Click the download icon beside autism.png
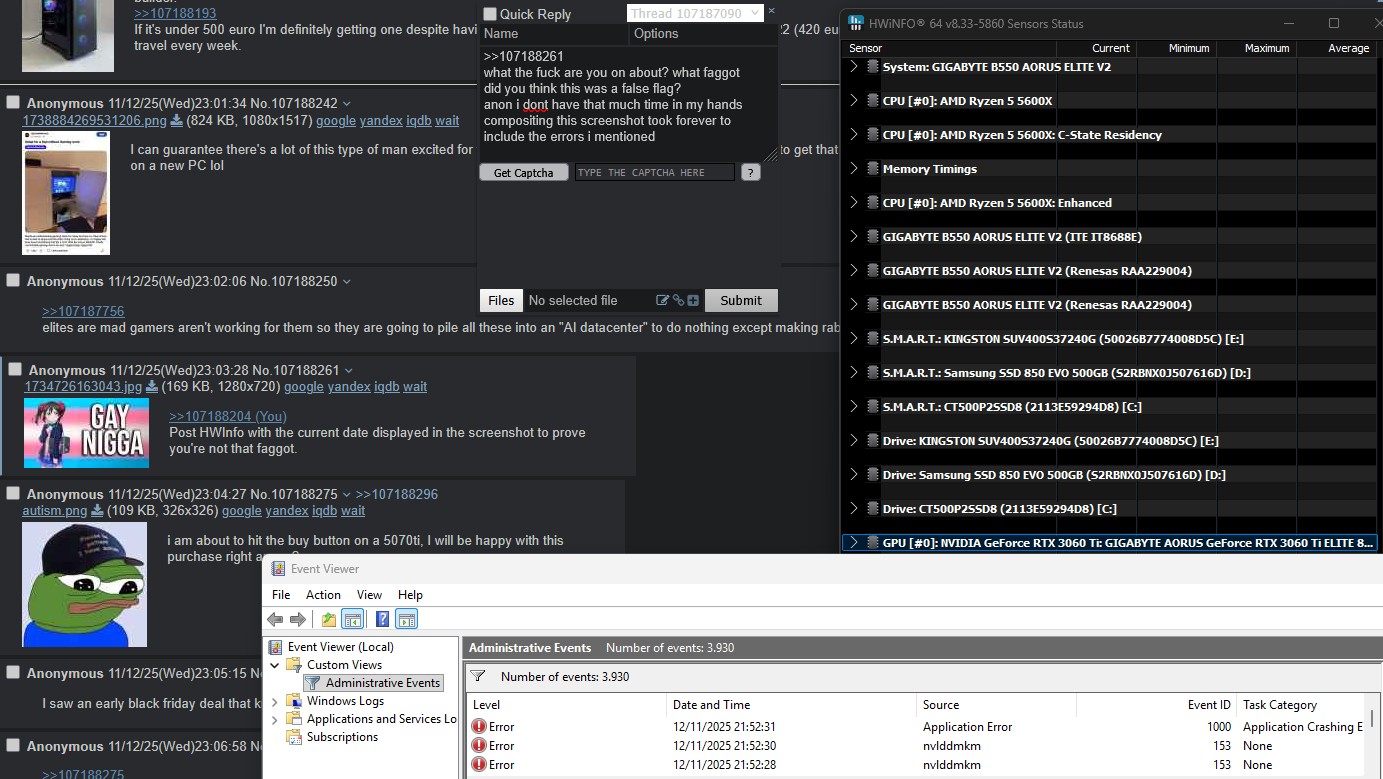 click(97, 511)
